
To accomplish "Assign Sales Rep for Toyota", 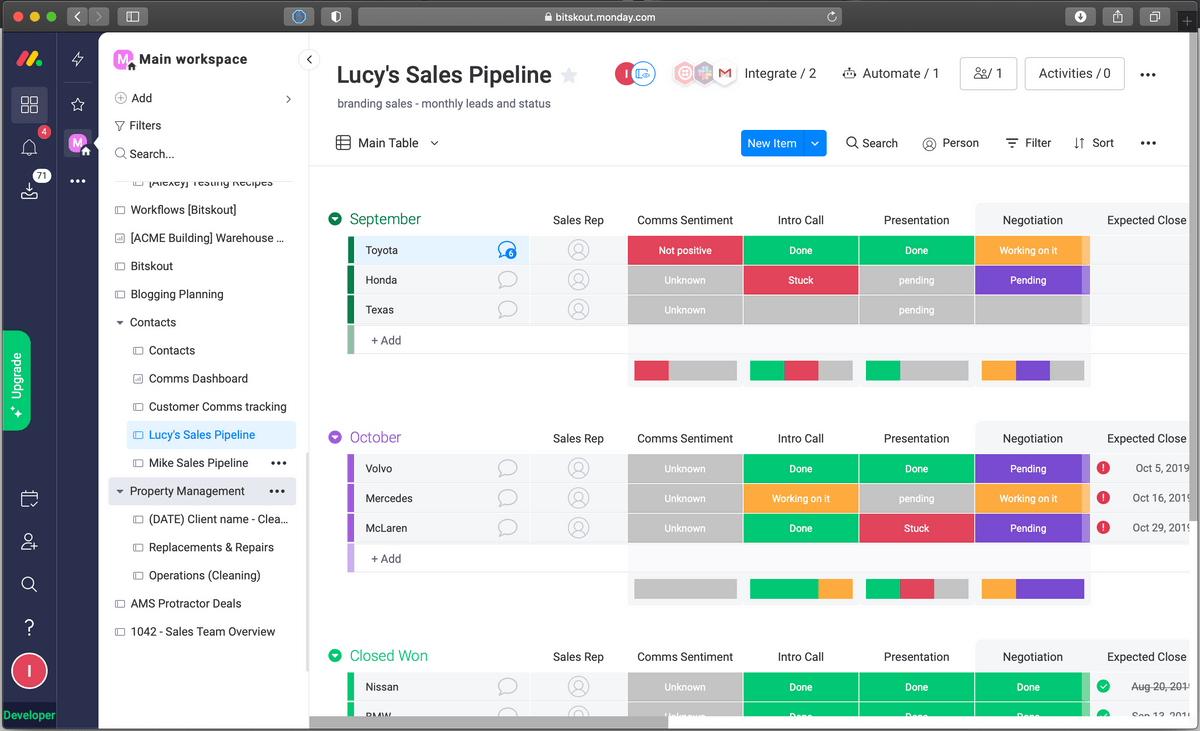I will pyautogui.click(x=578, y=251).
